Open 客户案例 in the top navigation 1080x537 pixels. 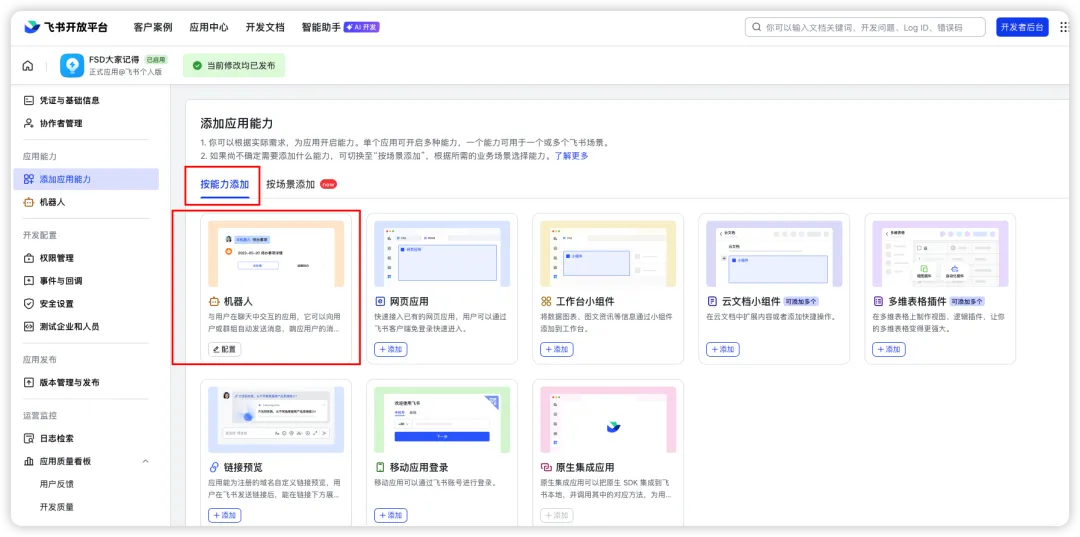pyautogui.click(x=153, y=28)
